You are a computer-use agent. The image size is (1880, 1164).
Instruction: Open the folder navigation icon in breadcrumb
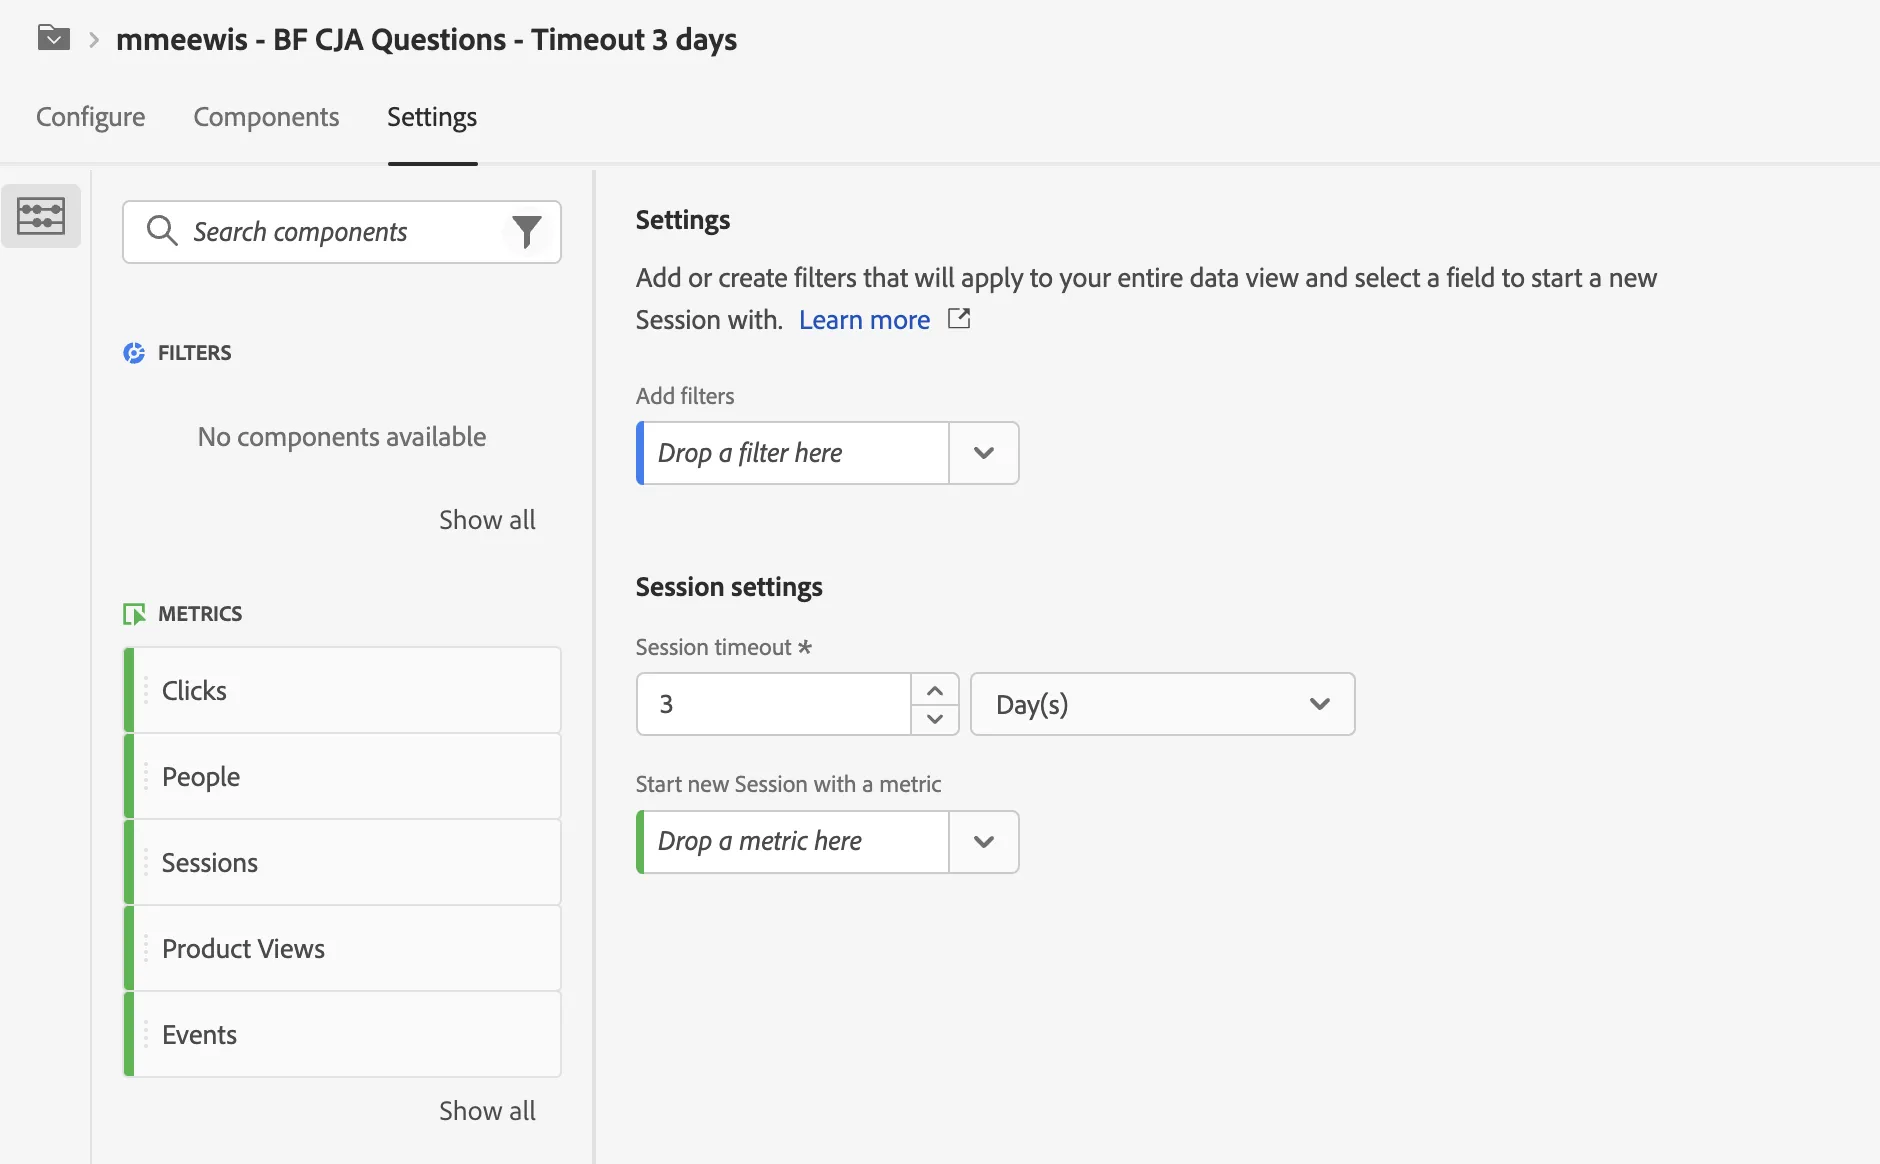(x=53, y=39)
